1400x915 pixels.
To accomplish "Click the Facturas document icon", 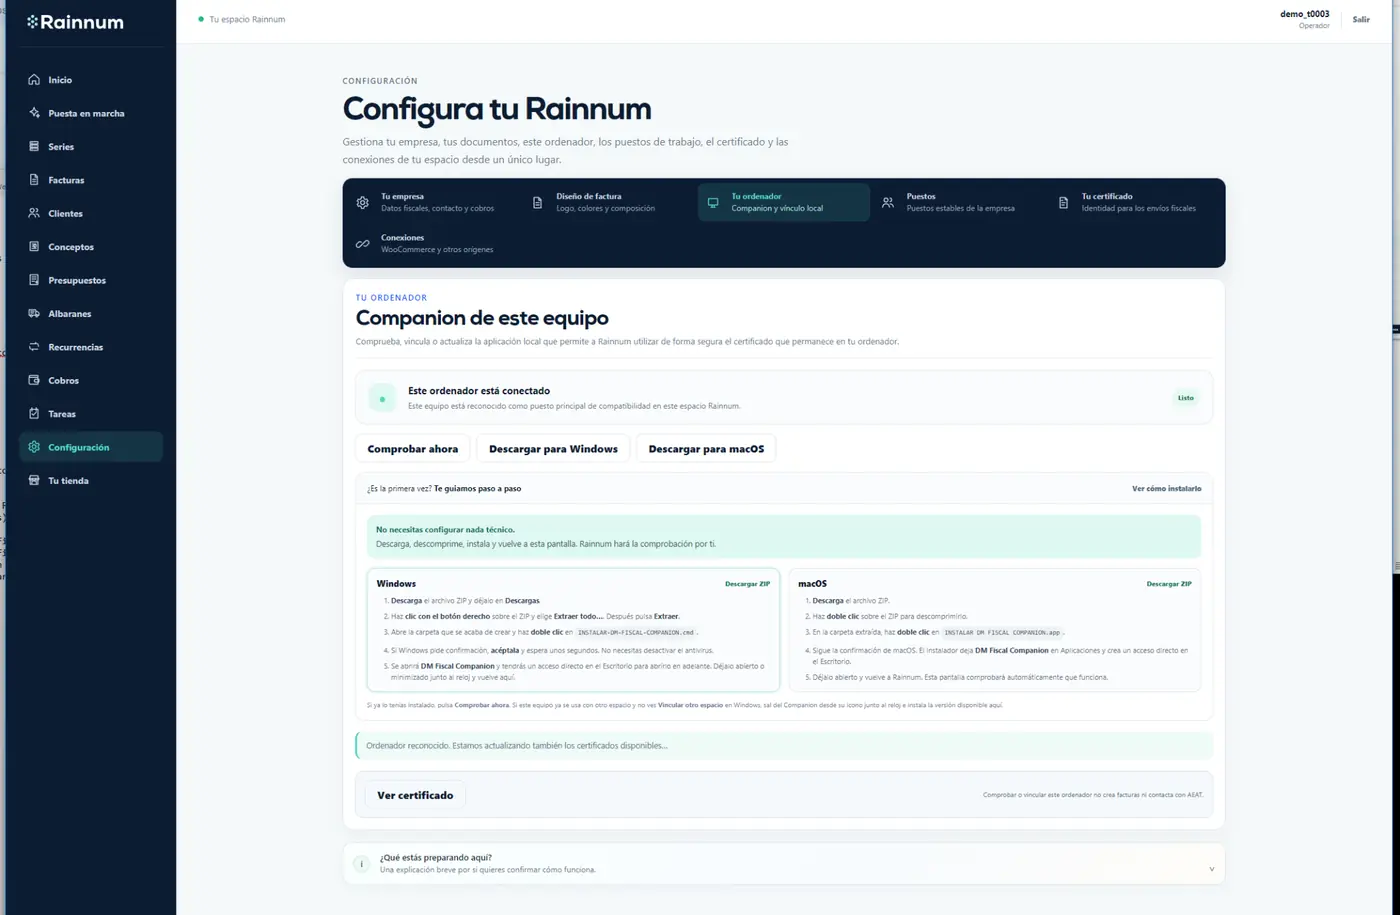I will [x=34, y=180].
